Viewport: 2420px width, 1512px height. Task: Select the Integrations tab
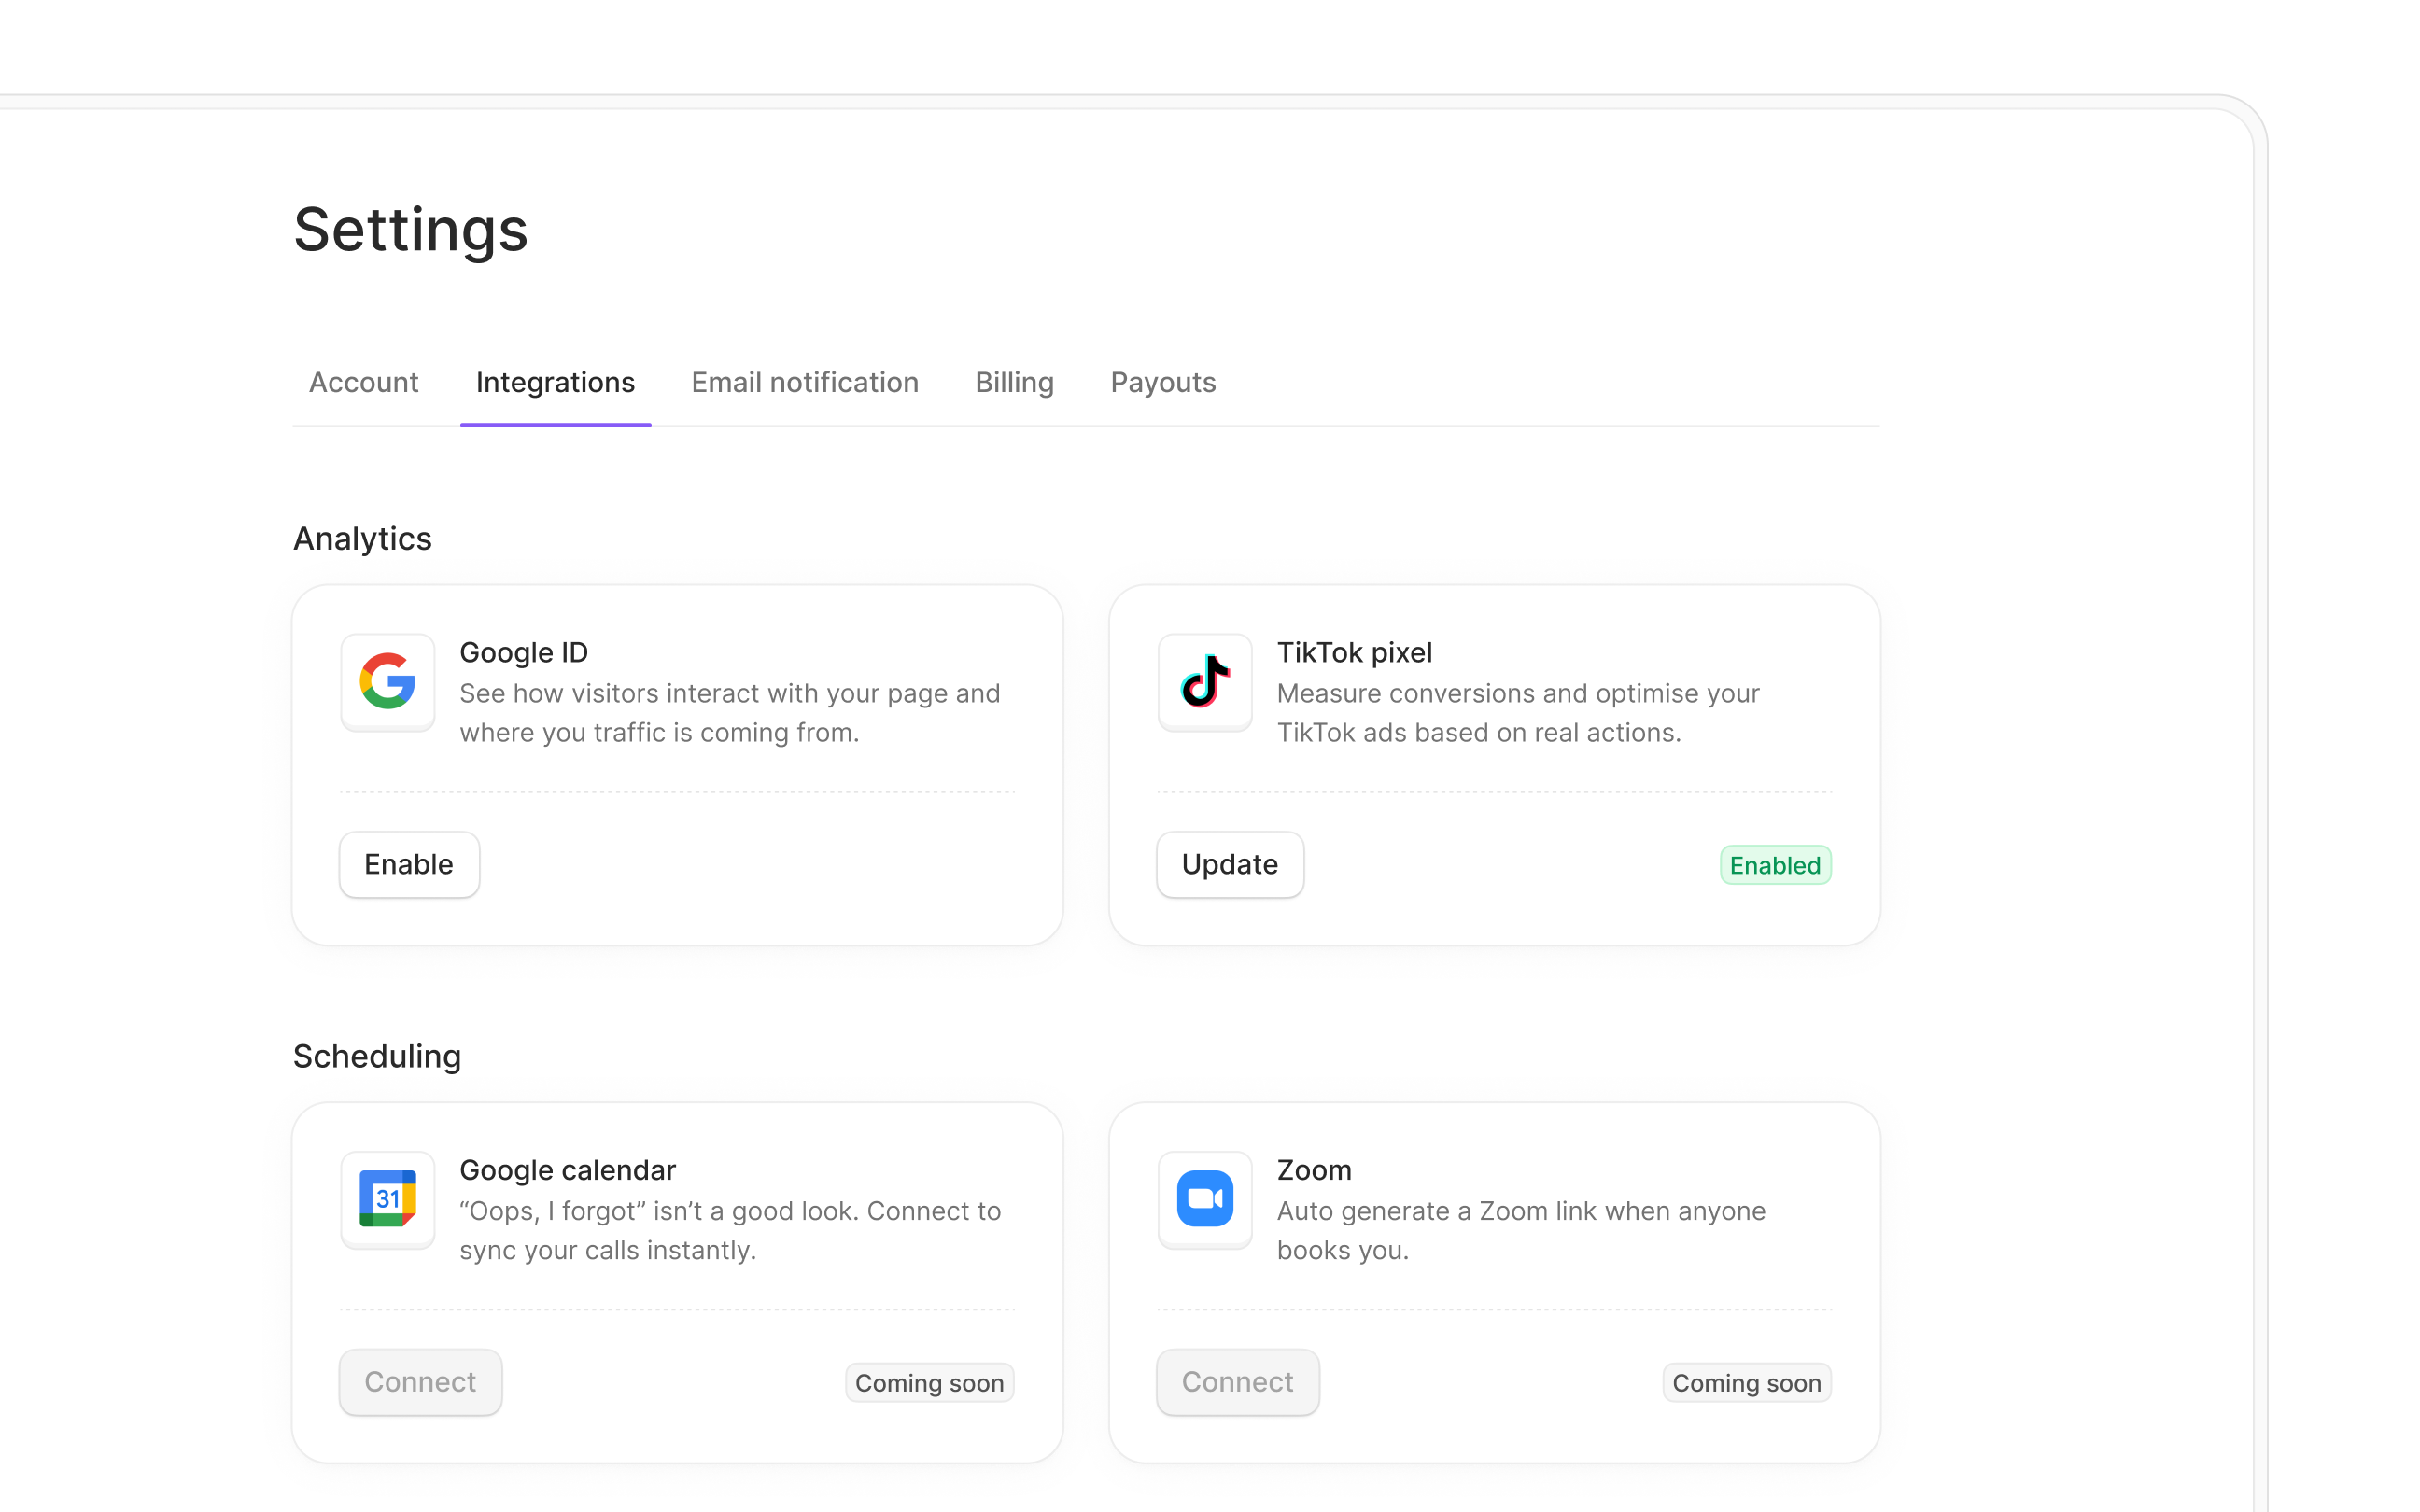coord(555,382)
